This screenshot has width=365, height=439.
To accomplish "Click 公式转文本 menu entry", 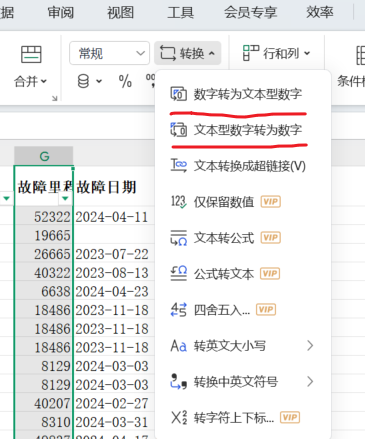I will (x=243, y=274).
